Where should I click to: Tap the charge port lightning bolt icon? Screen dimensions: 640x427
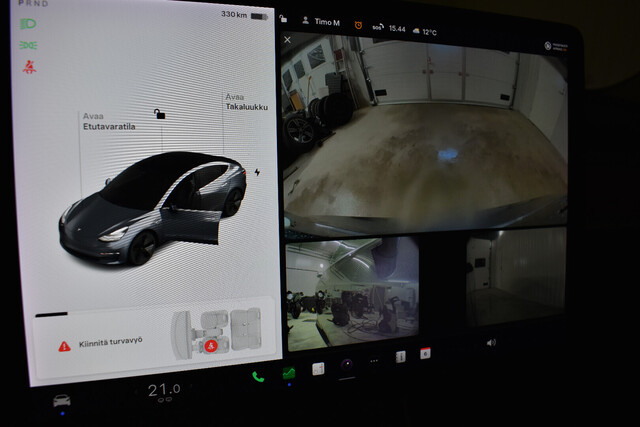point(258,171)
